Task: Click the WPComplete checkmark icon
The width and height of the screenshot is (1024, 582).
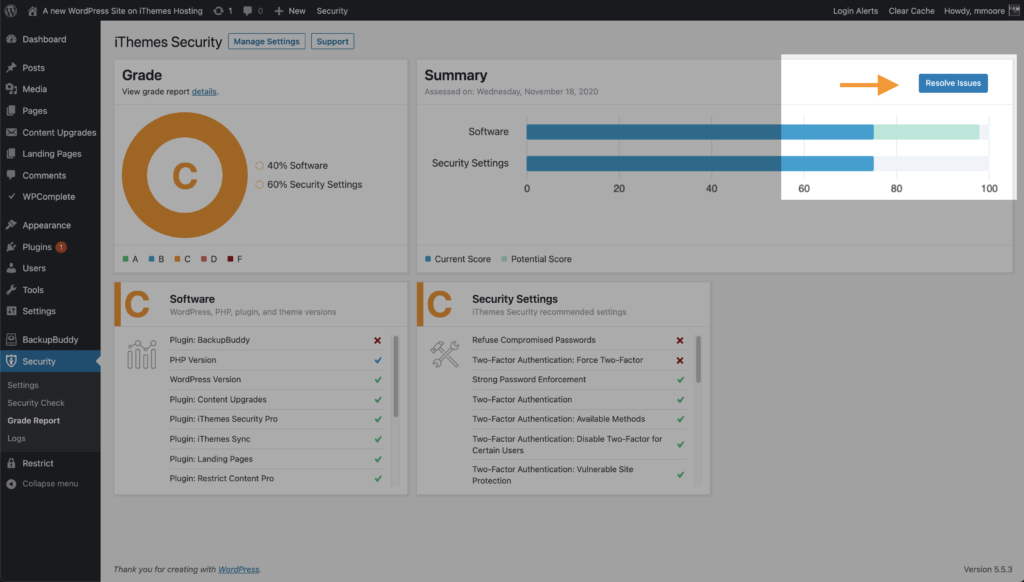Action: [11, 197]
